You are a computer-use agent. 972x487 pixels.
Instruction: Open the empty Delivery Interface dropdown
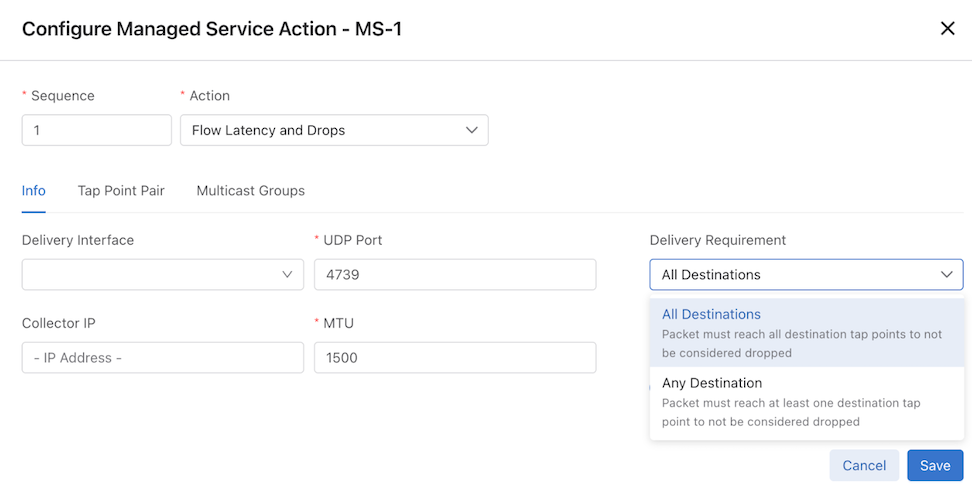point(162,274)
